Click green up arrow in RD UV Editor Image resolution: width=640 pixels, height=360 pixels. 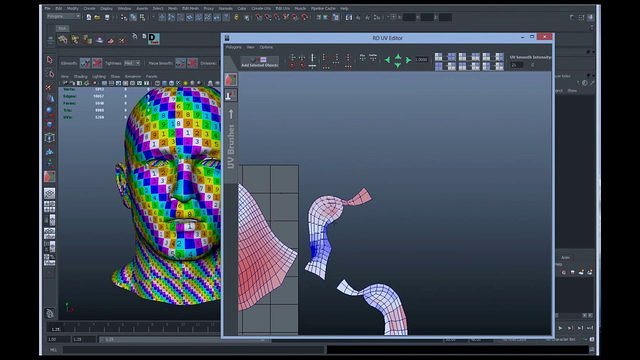pos(398,56)
